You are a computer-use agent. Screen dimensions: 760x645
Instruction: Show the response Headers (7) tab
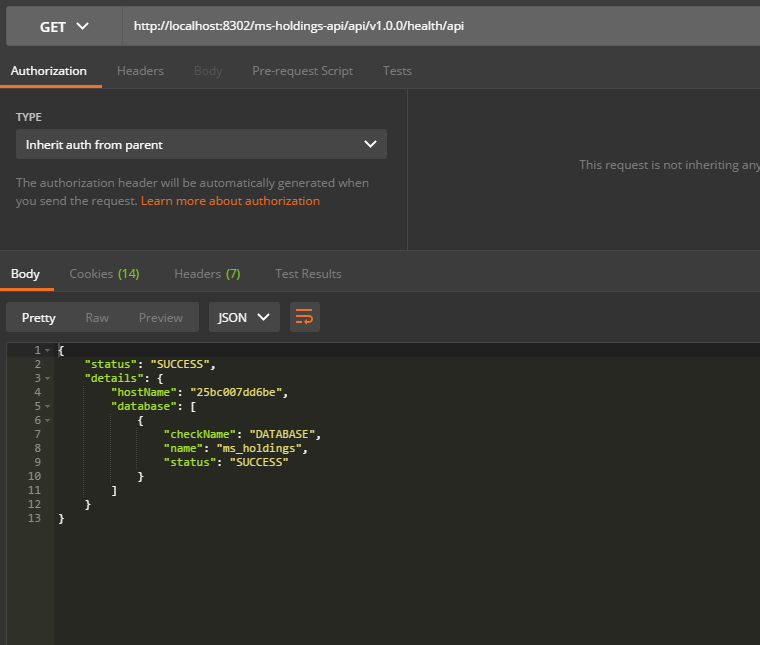(x=207, y=273)
